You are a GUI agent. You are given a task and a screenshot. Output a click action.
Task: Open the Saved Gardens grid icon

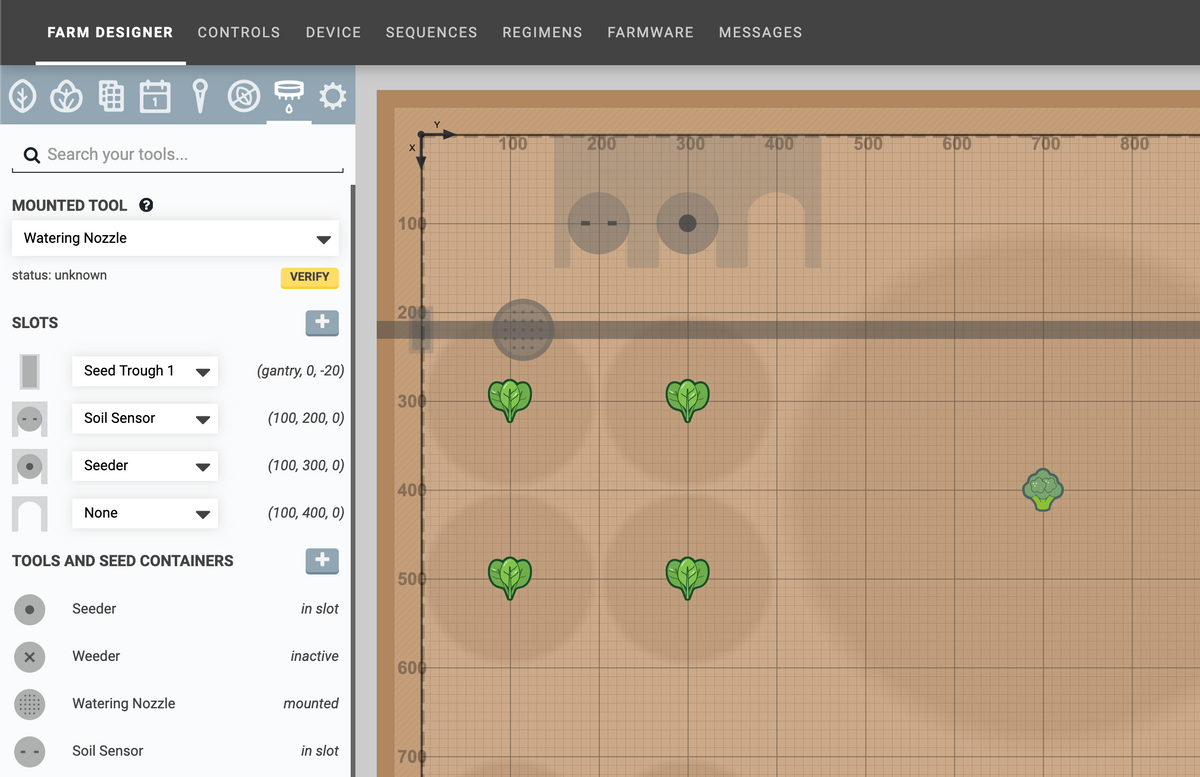click(111, 96)
